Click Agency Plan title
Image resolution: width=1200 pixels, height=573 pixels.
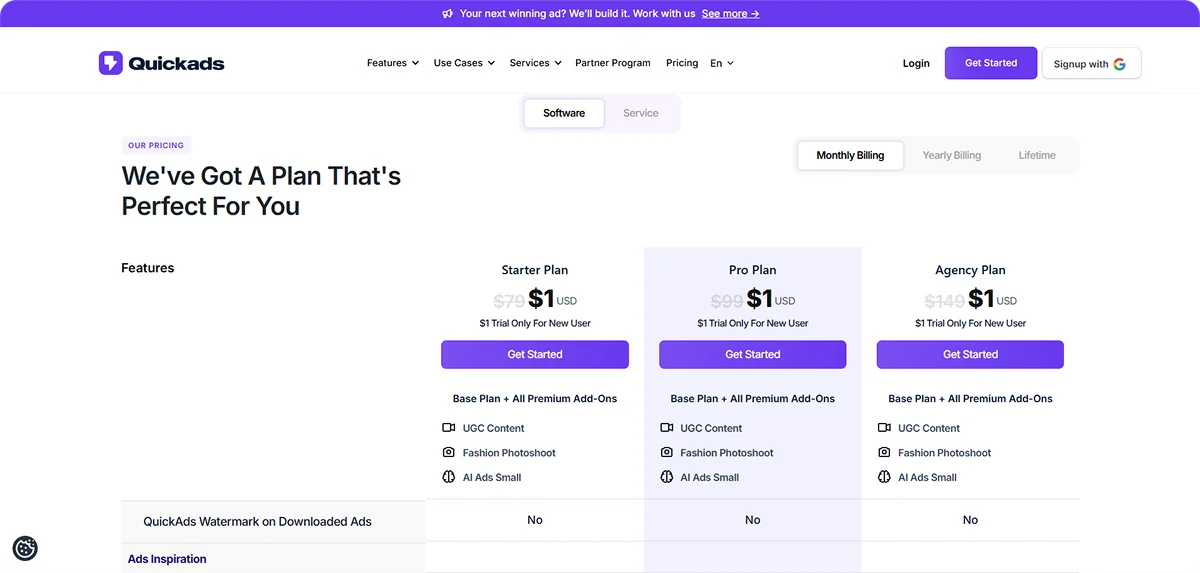(x=970, y=270)
